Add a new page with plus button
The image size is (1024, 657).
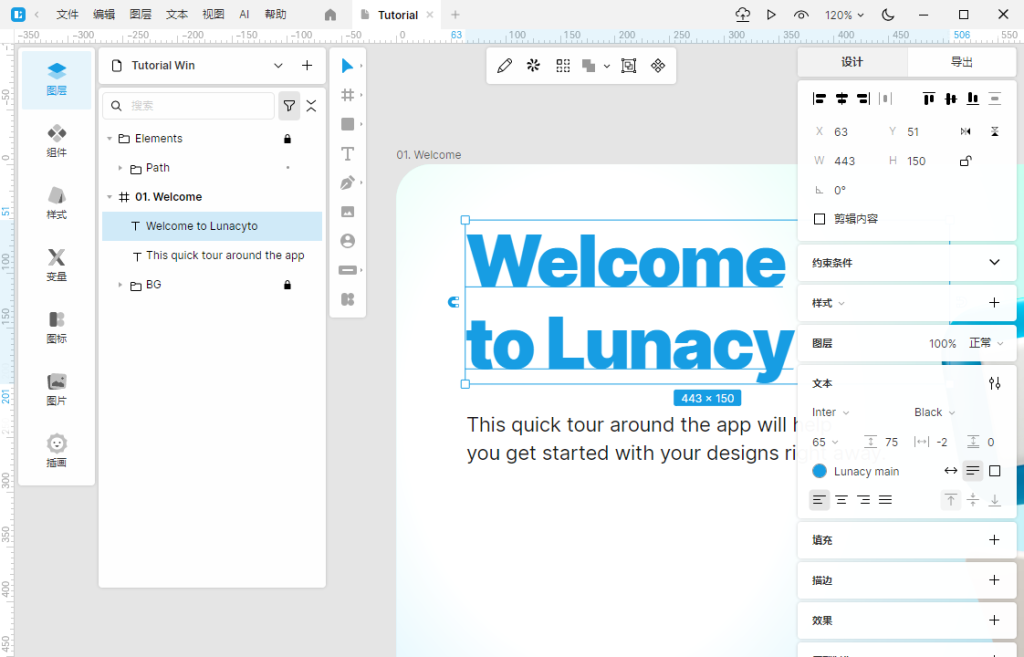[x=307, y=65]
